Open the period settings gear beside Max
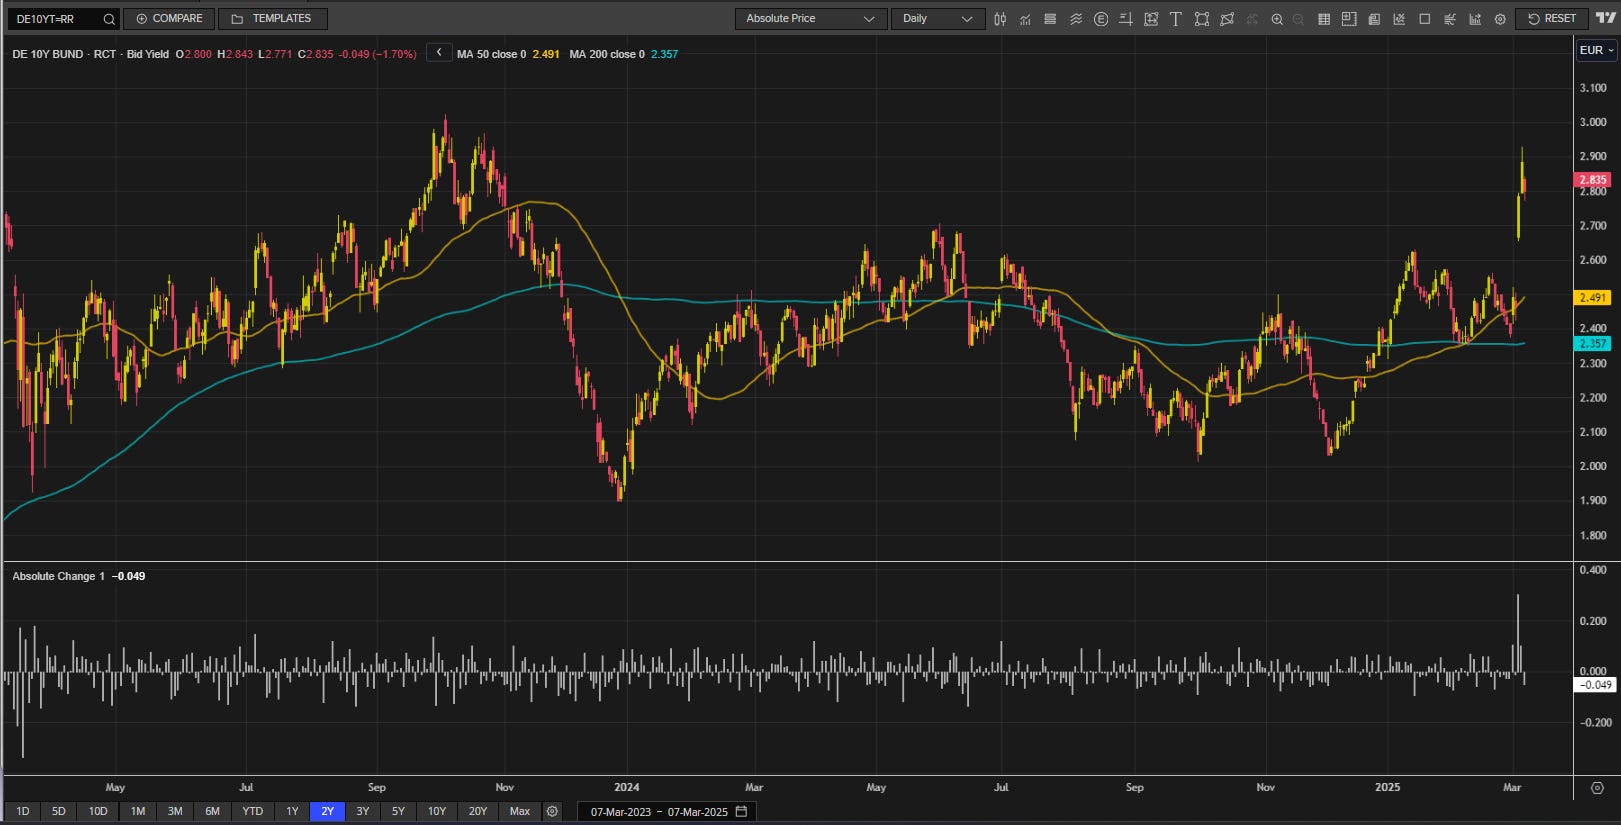1621x825 pixels. (552, 811)
